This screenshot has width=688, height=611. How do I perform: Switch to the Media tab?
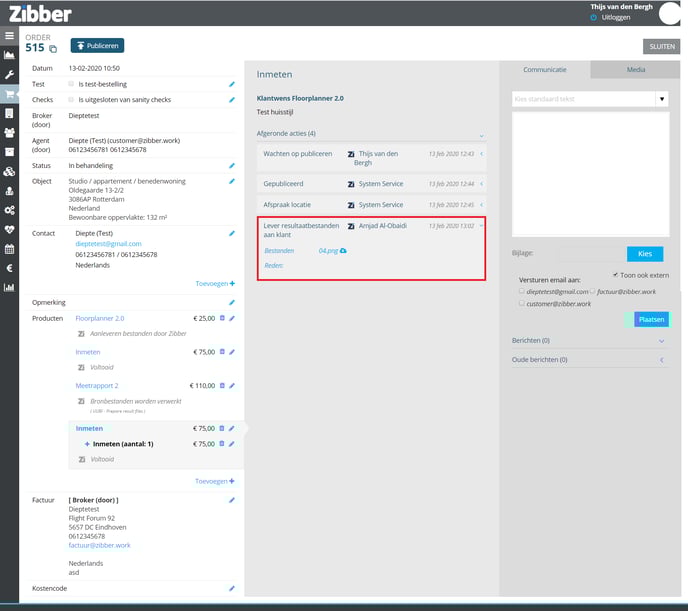635,70
